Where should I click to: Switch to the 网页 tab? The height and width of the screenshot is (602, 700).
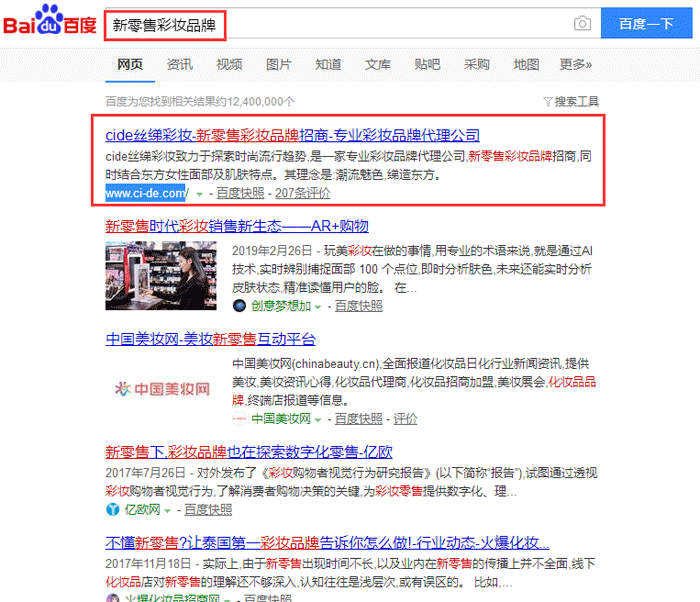[130, 65]
